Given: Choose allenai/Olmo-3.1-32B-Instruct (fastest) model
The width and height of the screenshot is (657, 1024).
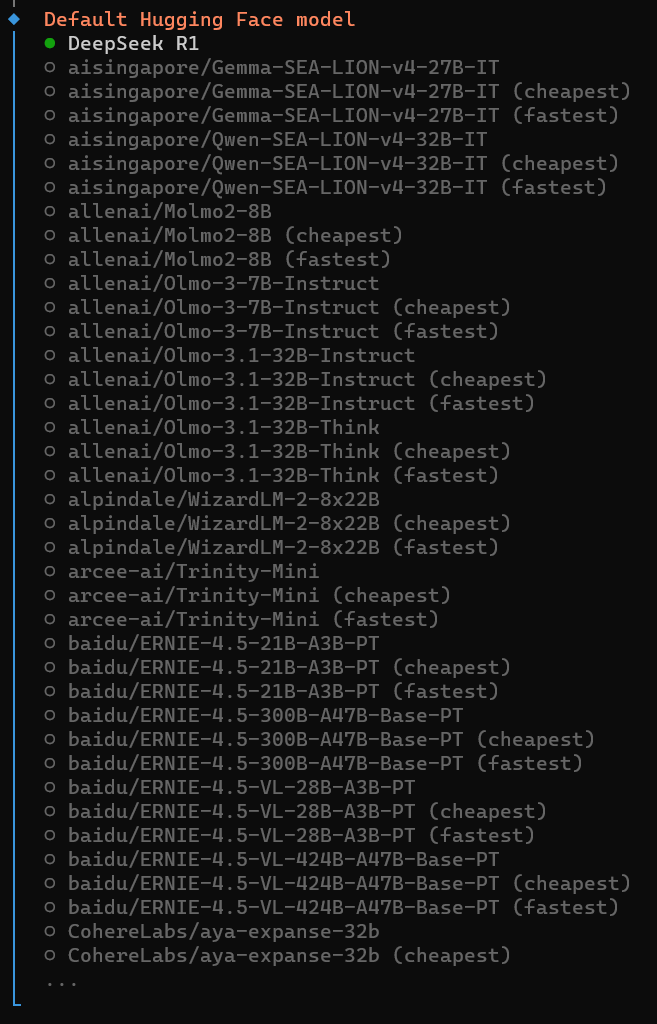Looking at the screenshot, I should 301,404.
